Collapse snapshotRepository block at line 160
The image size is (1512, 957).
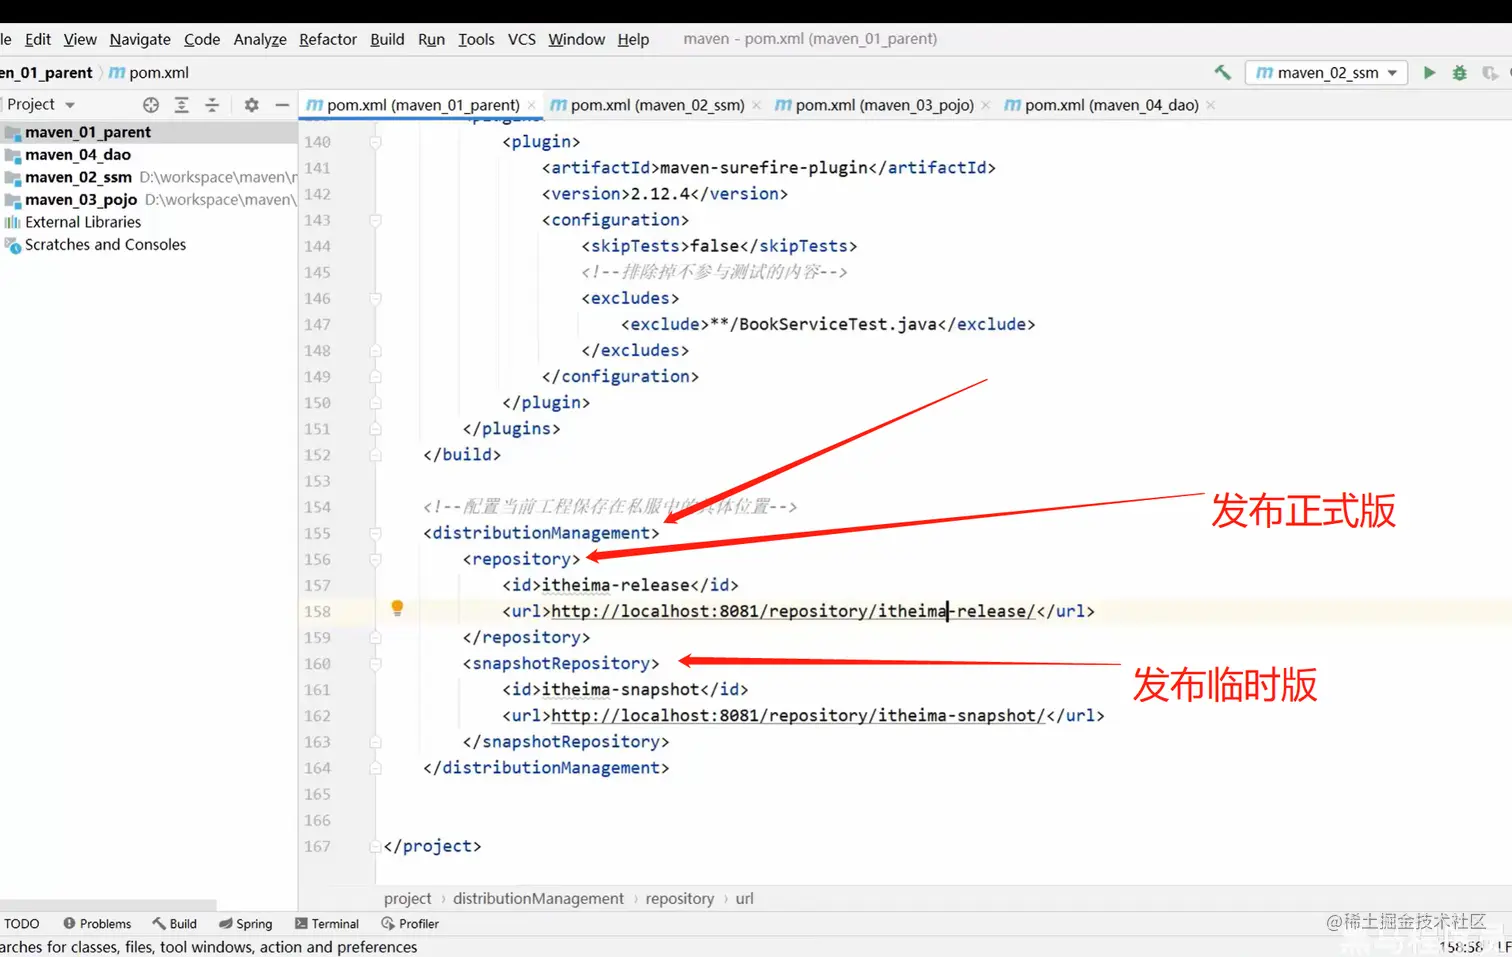[375, 663]
